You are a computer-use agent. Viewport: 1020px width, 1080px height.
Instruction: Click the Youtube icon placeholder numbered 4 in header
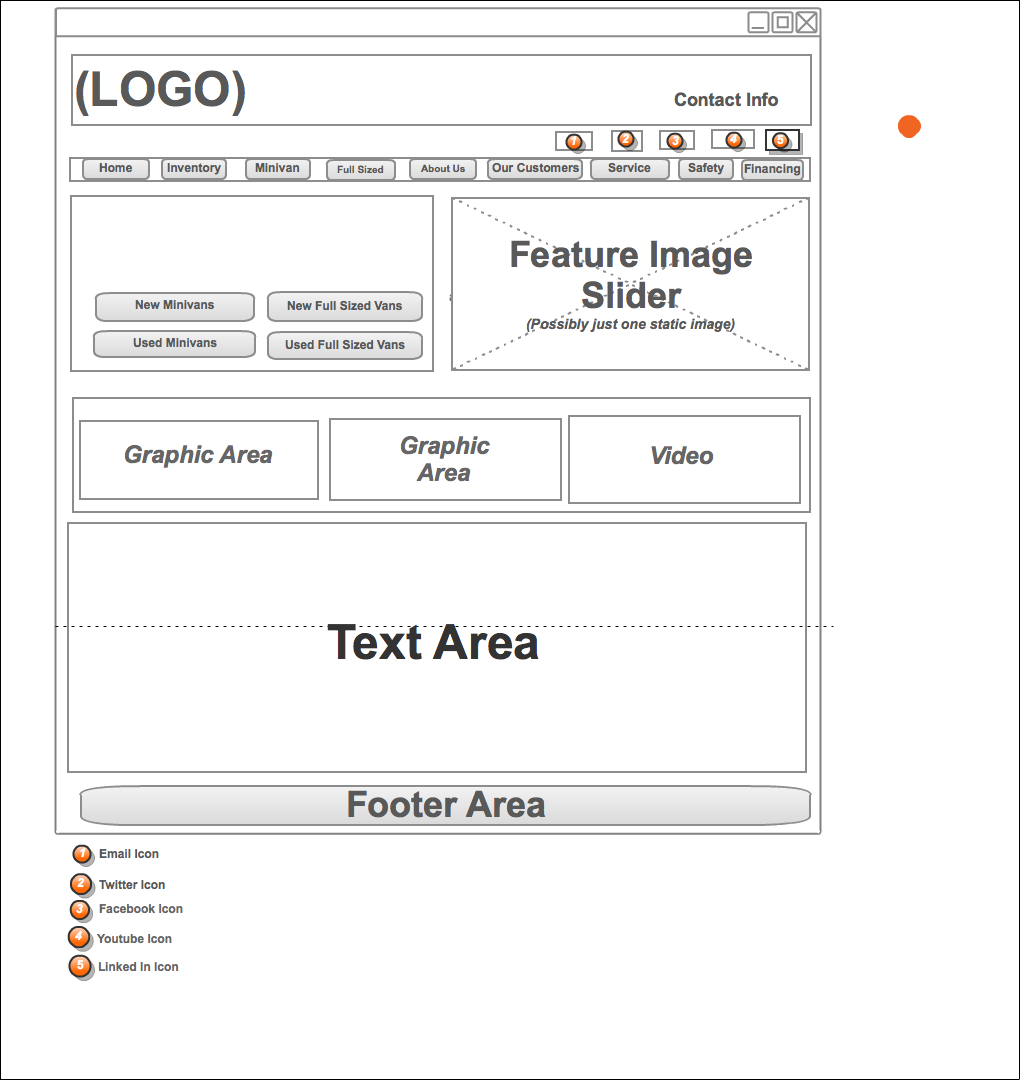pyautogui.click(x=733, y=140)
